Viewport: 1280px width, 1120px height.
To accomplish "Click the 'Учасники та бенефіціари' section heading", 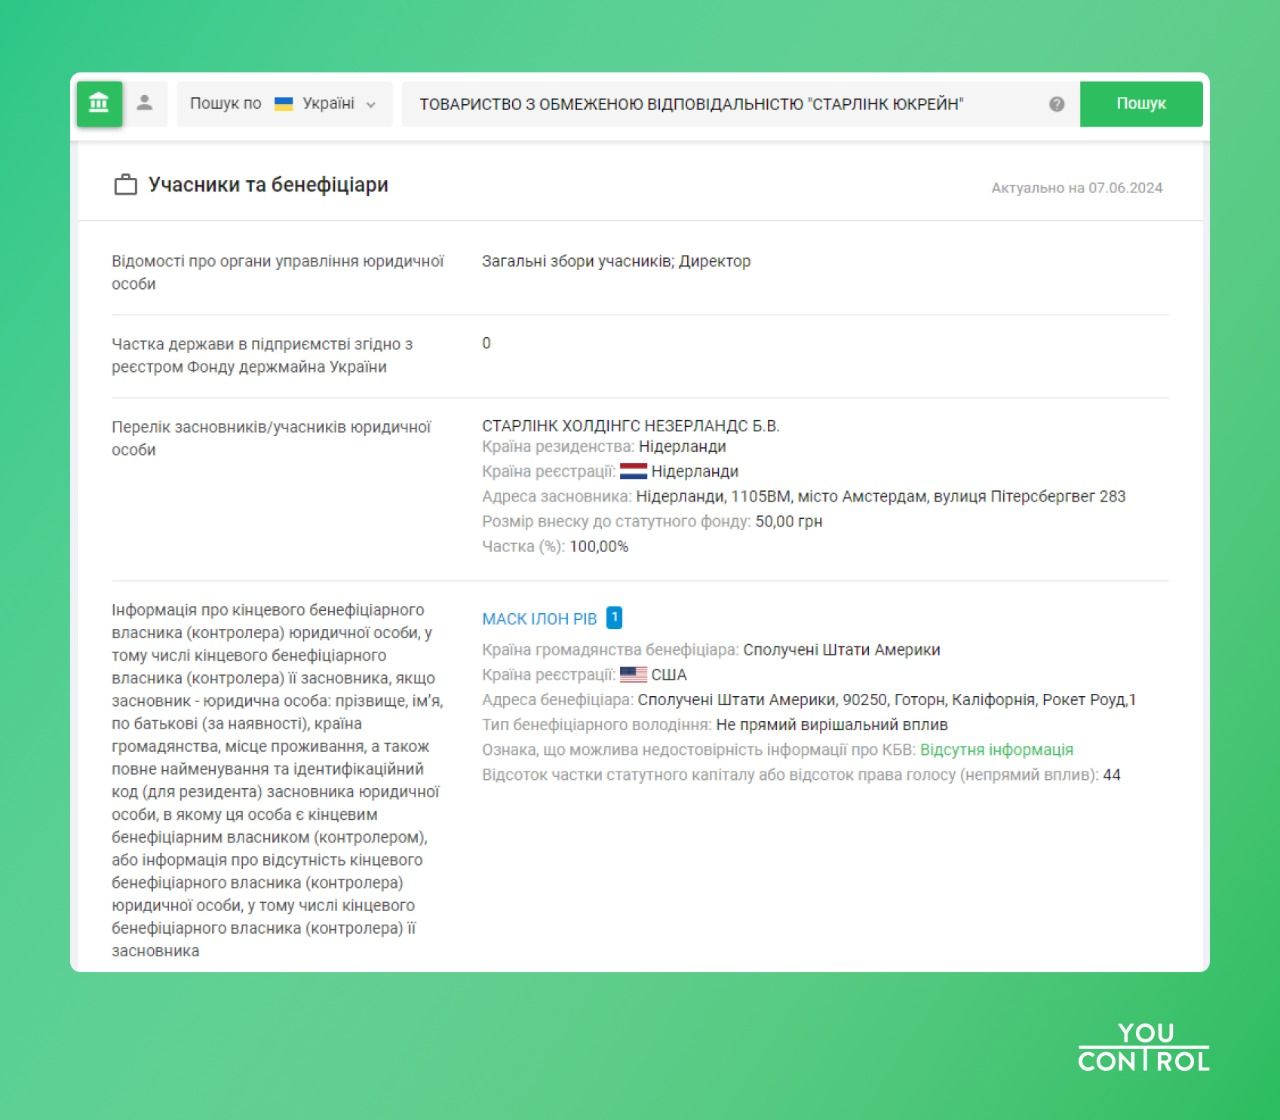I will coord(268,185).
